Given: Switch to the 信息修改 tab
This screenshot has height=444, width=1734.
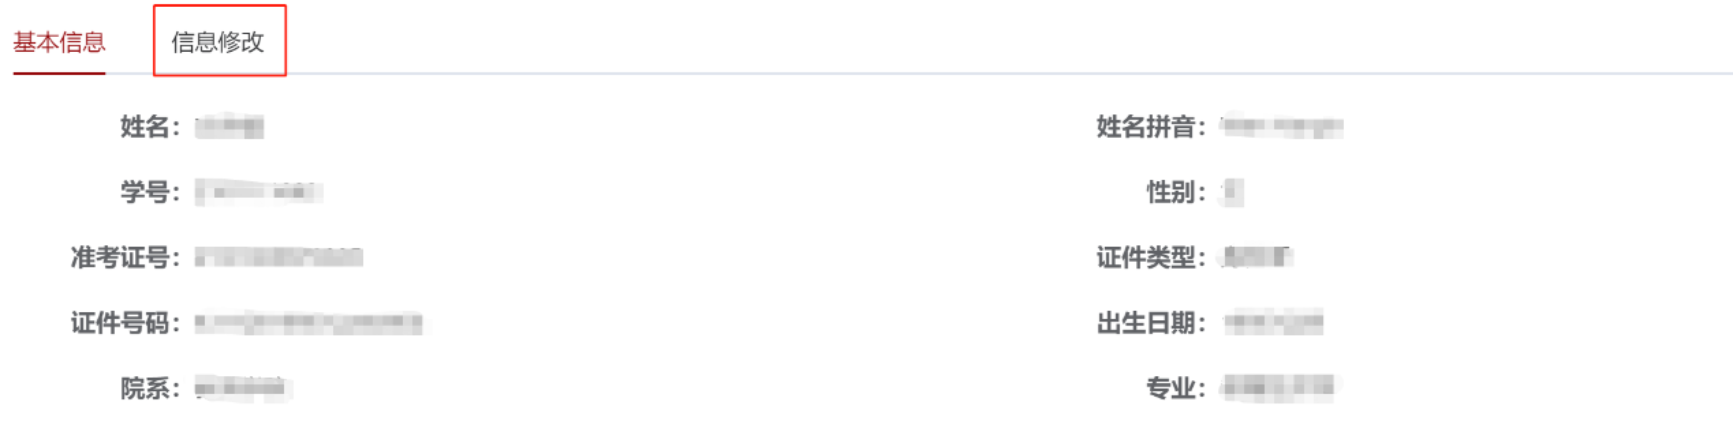Looking at the screenshot, I should [218, 42].
